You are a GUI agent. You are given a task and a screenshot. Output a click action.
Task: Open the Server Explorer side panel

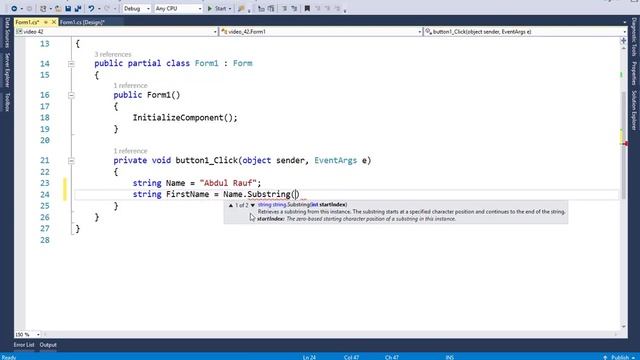(7, 70)
